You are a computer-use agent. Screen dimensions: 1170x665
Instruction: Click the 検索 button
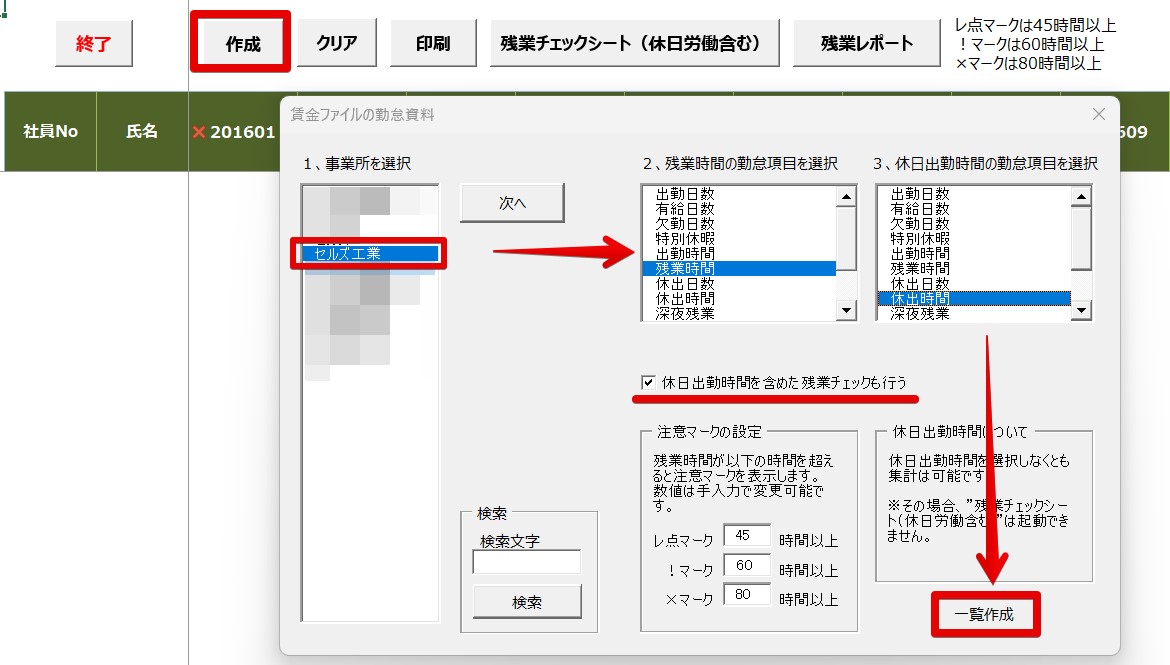[x=527, y=602]
